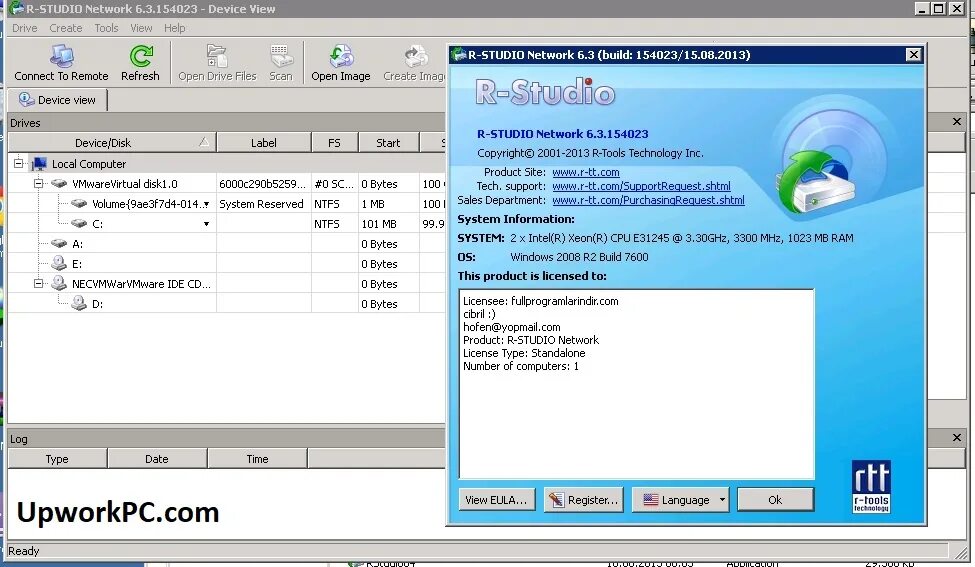Click the Type column header in Log
Viewport: 975px width, 567px height.
click(57, 459)
